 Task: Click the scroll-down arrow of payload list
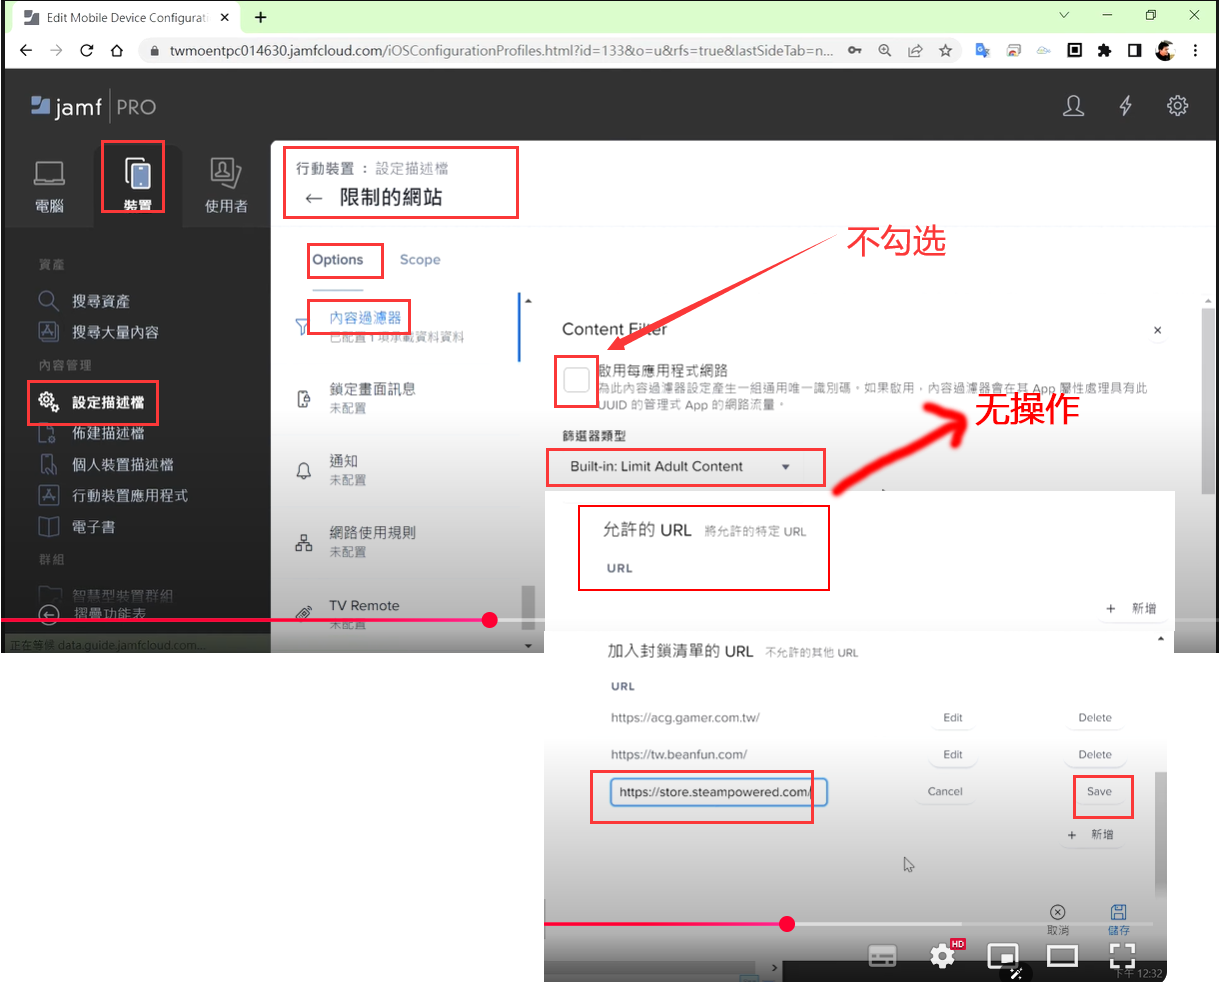(x=528, y=646)
